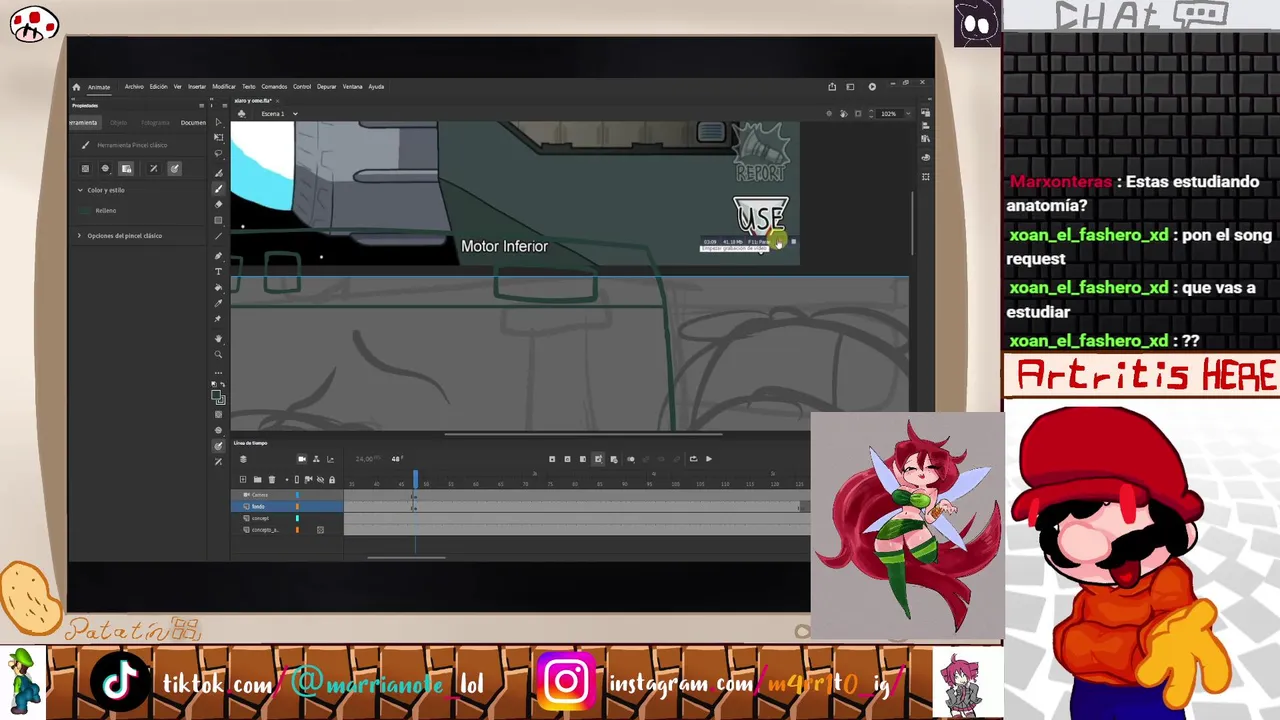Click the delete layer trash button
This screenshot has width=1280, height=720.
click(x=271, y=480)
